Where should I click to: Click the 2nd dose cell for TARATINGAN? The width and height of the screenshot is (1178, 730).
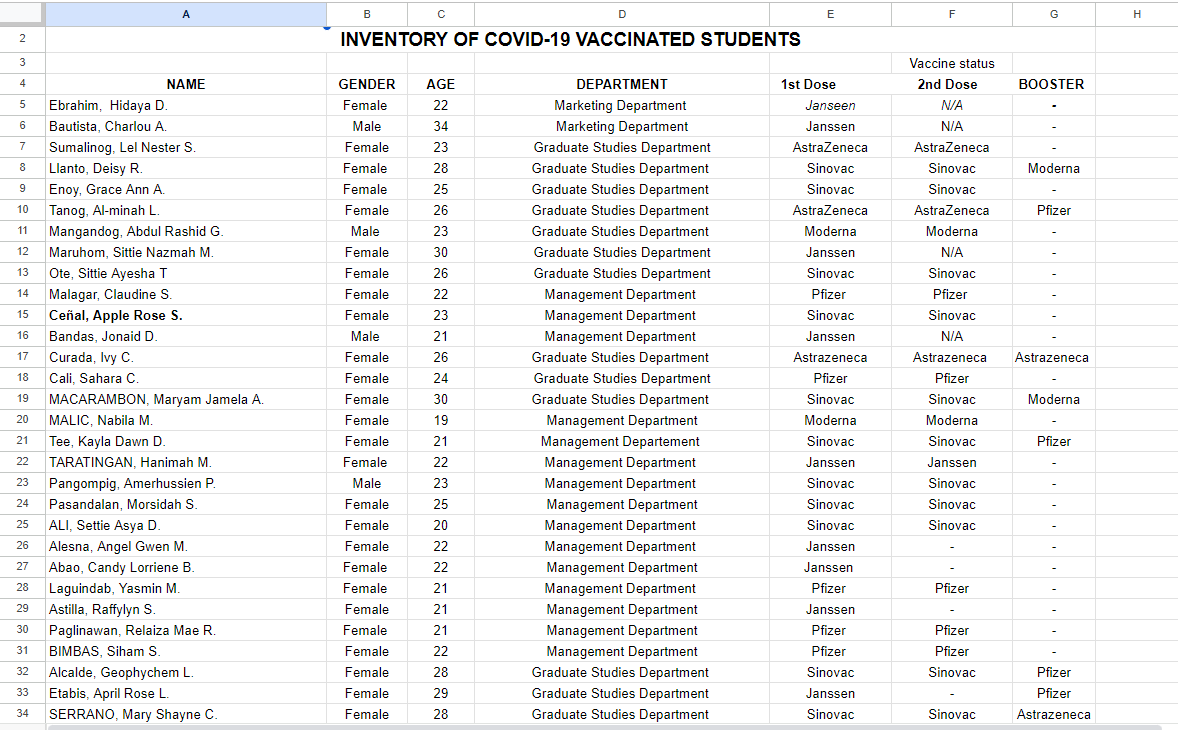tap(951, 462)
